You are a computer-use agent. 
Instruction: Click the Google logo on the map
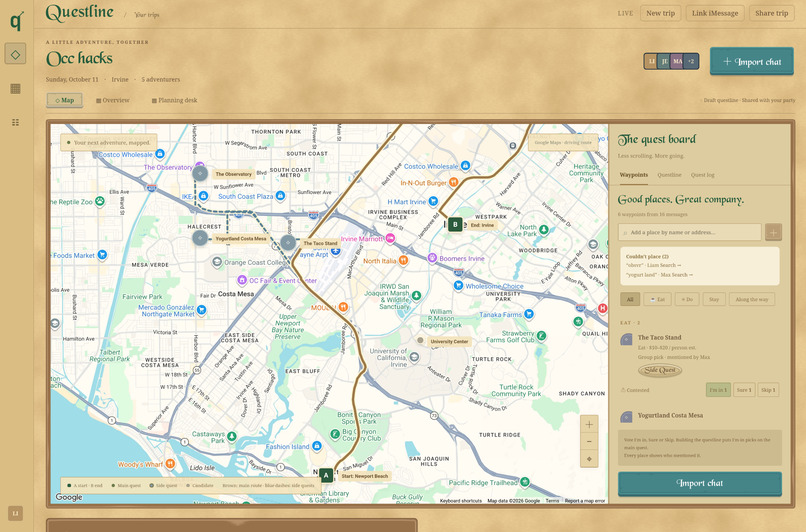click(69, 497)
